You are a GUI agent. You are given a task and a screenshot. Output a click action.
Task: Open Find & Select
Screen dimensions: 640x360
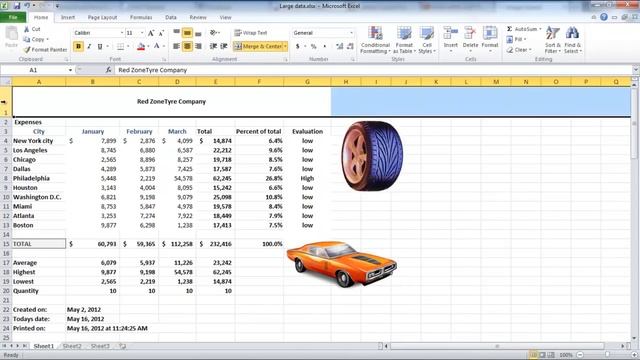coord(572,40)
